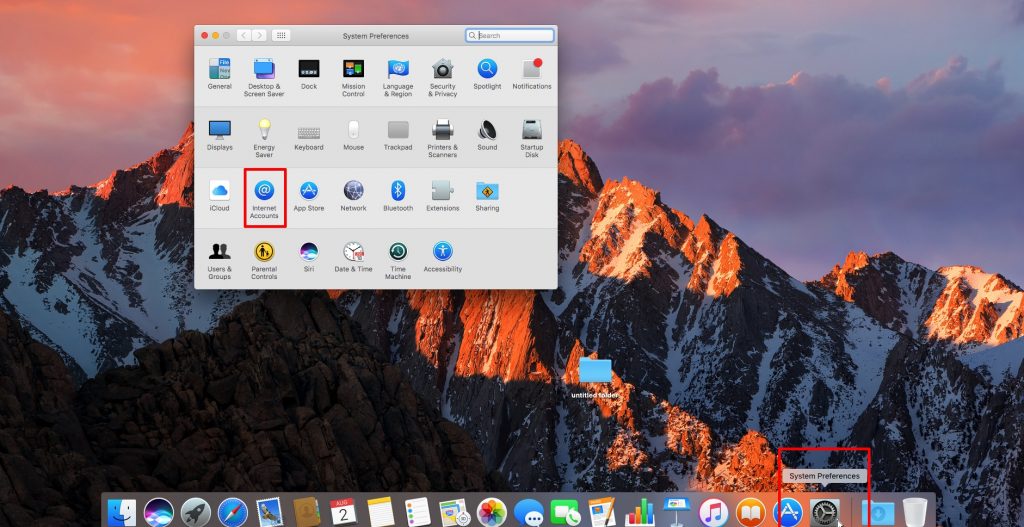Image resolution: width=1024 pixels, height=527 pixels.
Task: Open Finder from the Dock
Action: point(121,513)
